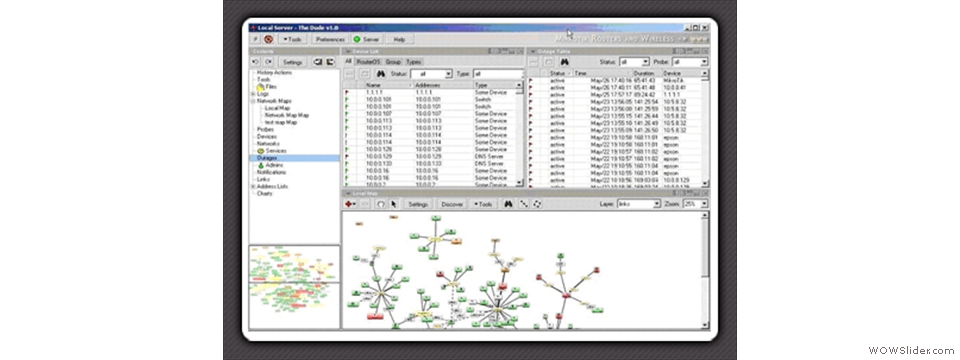Image resolution: width=960 pixels, height=360 pixels.
Task: Open the Files folder in contents tree
Action: (x=266, y=86)
